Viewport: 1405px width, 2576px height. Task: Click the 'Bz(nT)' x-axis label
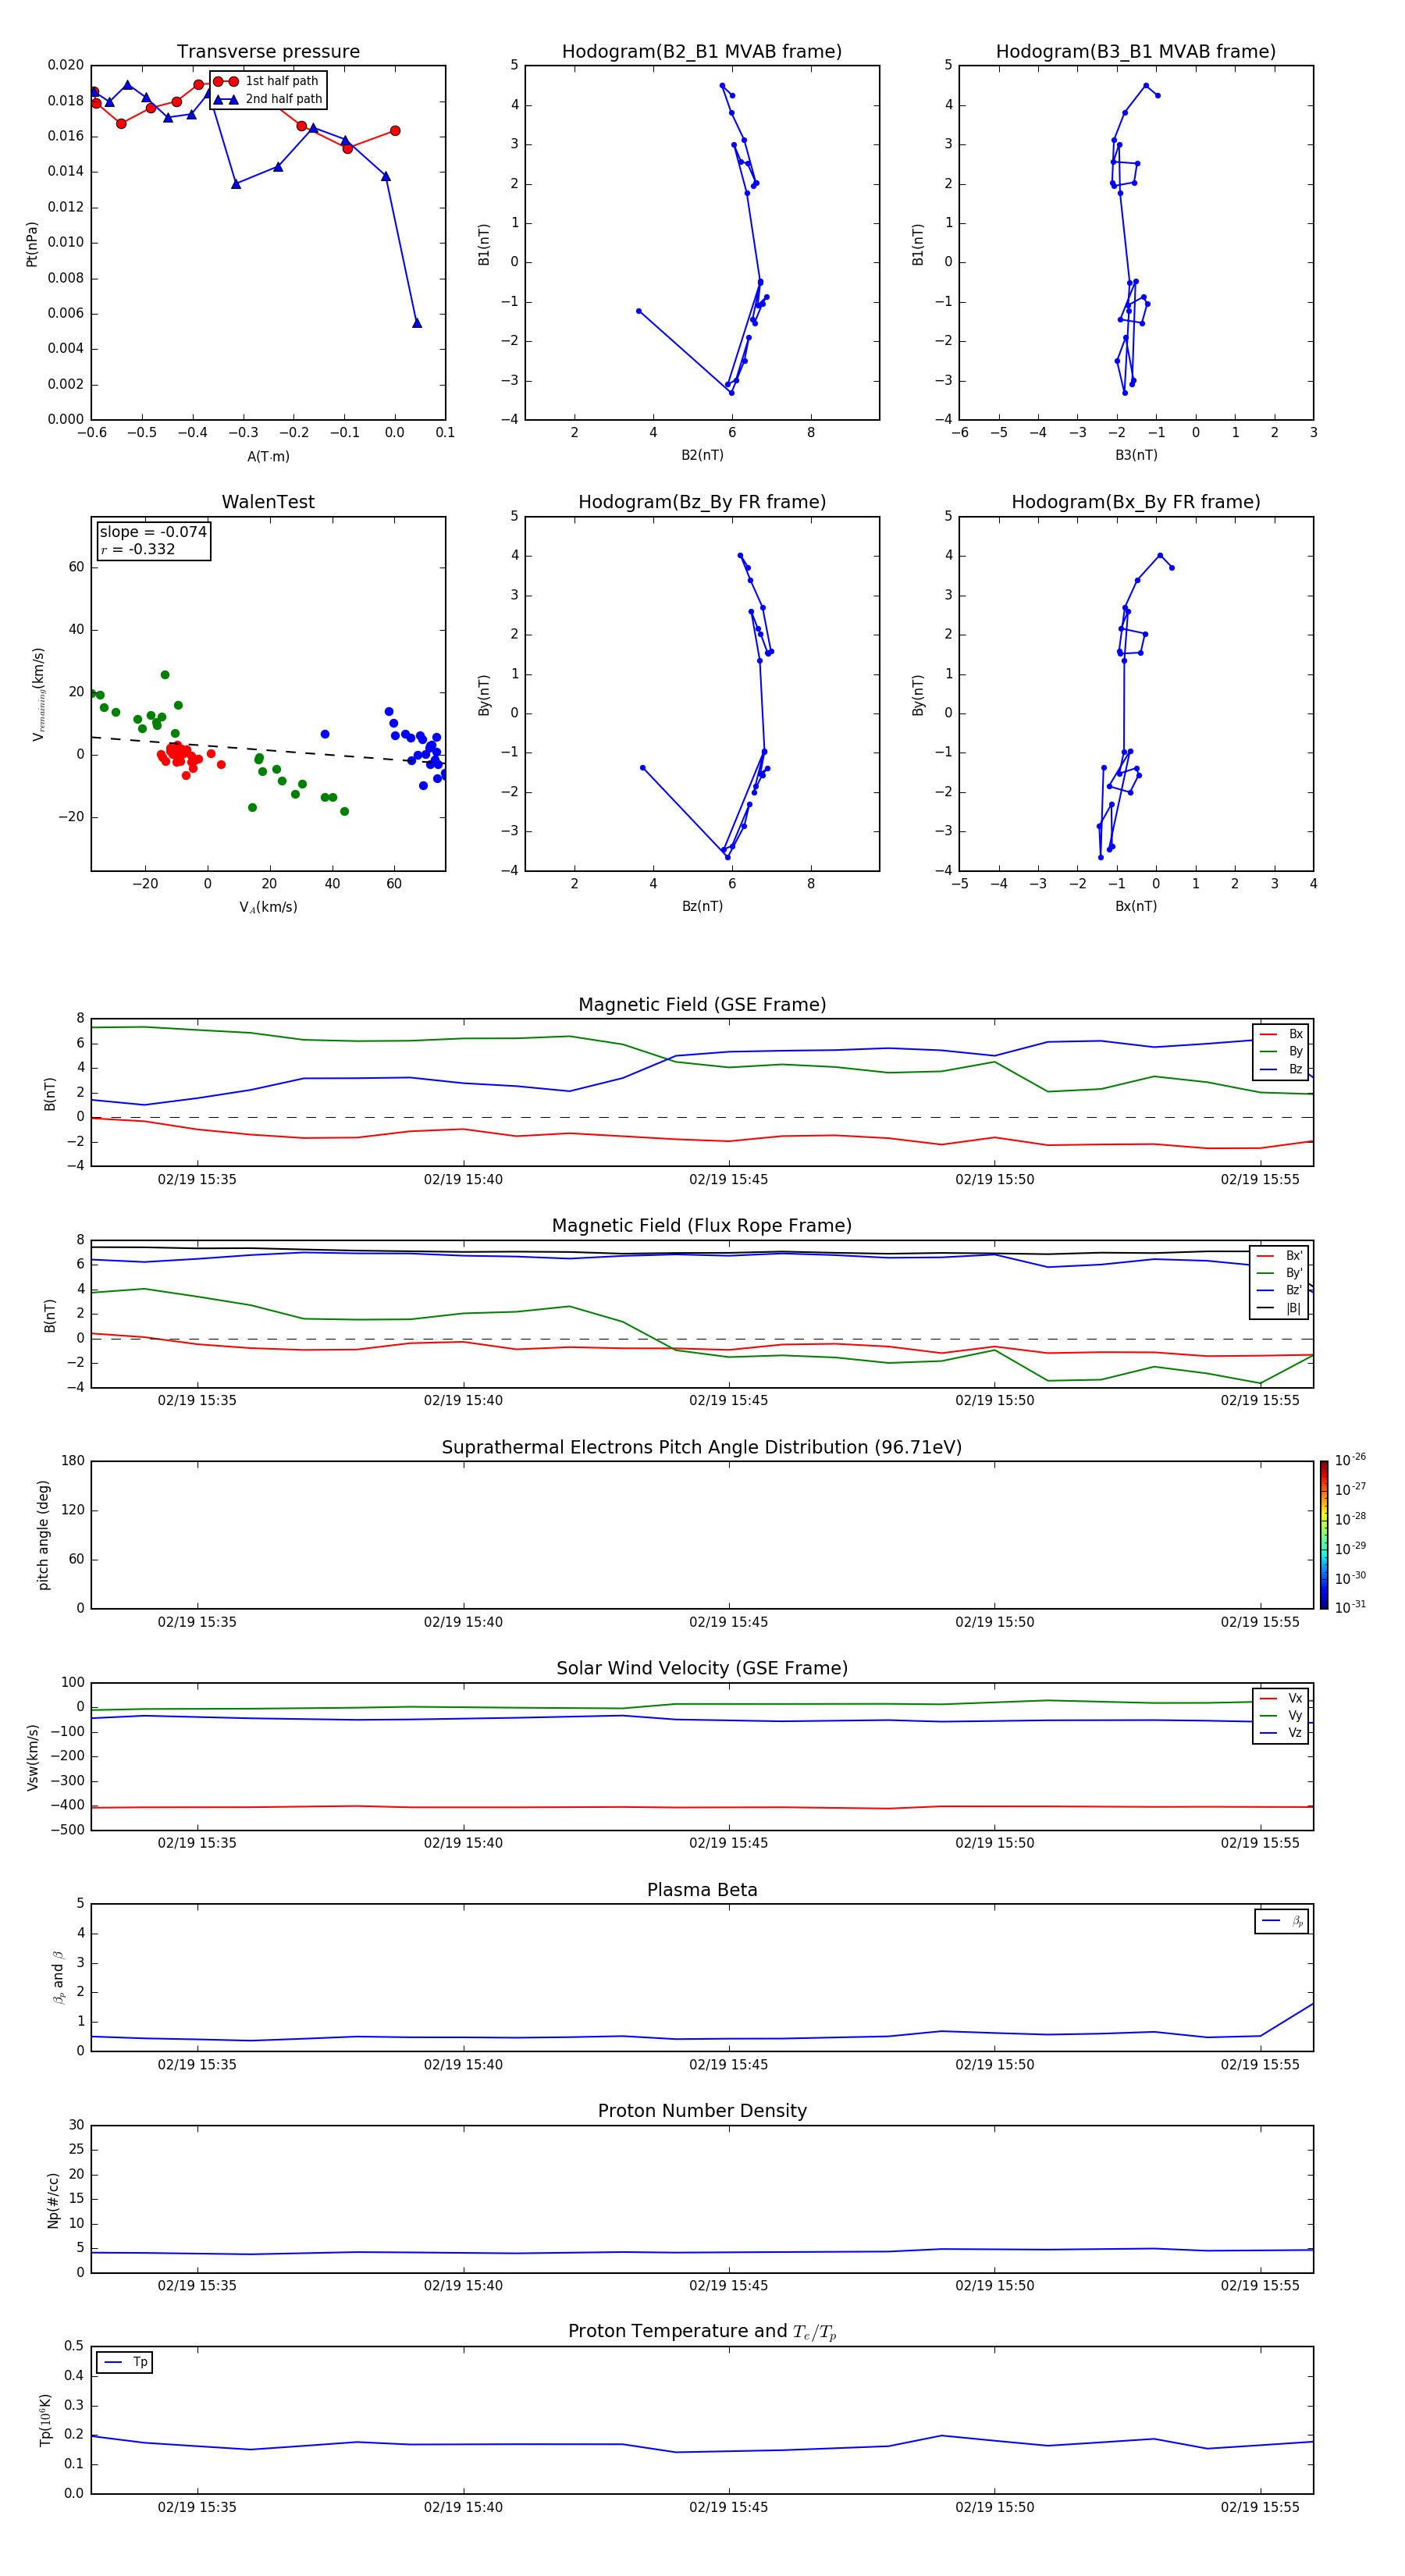pos(702,906)
